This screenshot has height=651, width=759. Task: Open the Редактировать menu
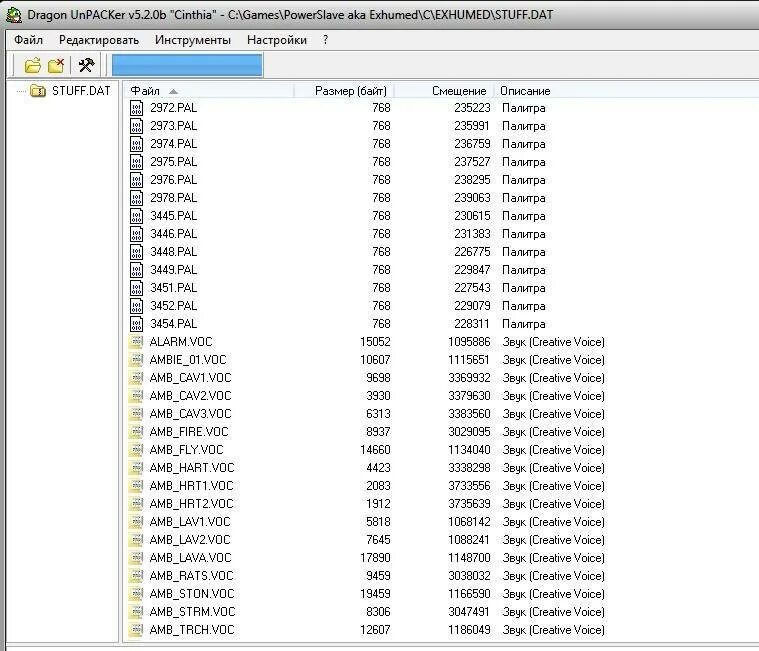coord(99,40)
